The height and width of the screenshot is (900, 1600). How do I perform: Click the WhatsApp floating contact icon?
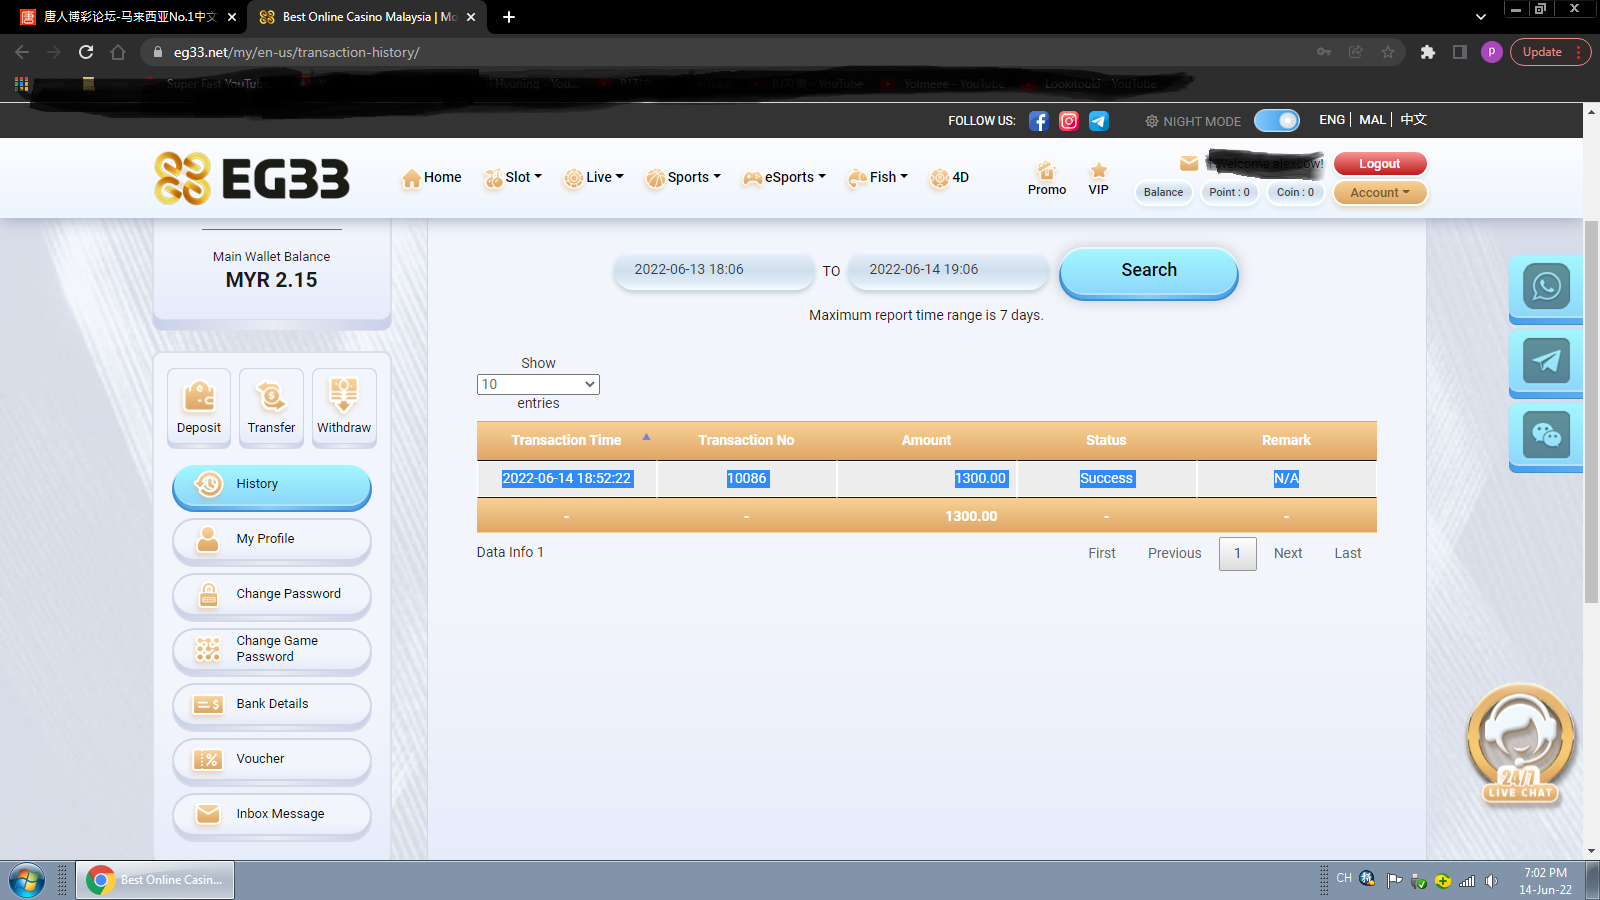(x=1546, y=288)
